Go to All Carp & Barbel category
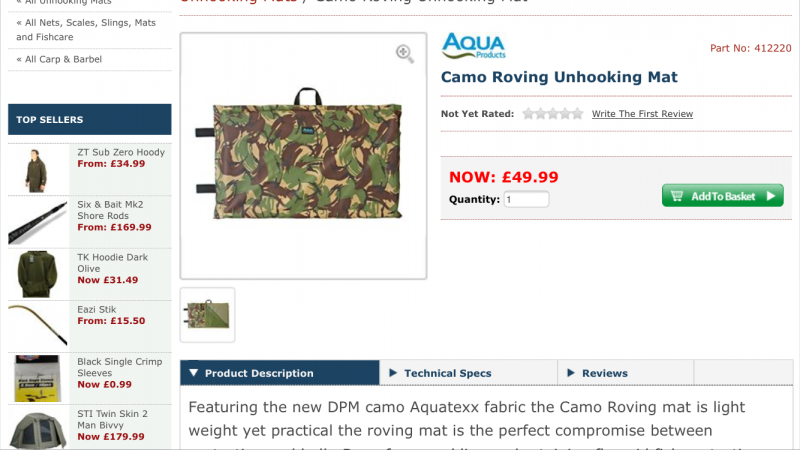 [x=63, y=59]
